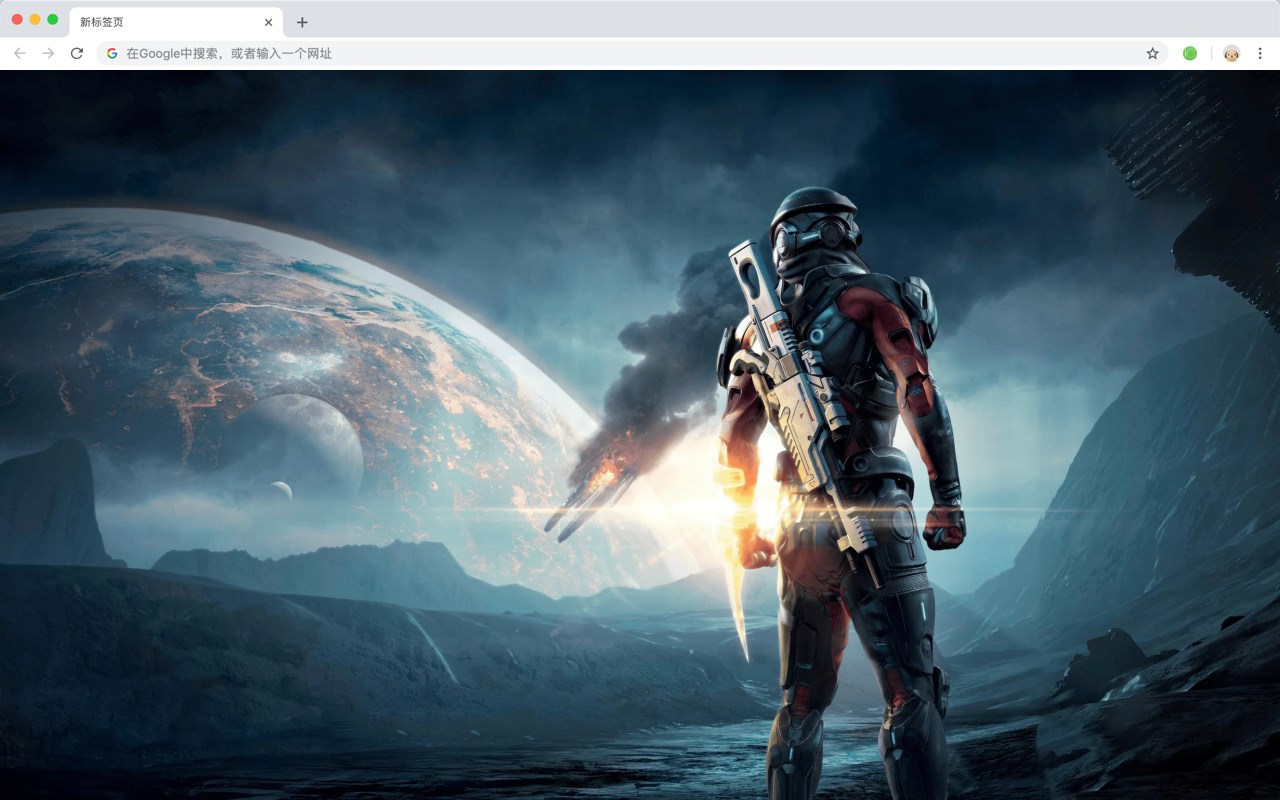Close the window with the red button

coord(17,19)
